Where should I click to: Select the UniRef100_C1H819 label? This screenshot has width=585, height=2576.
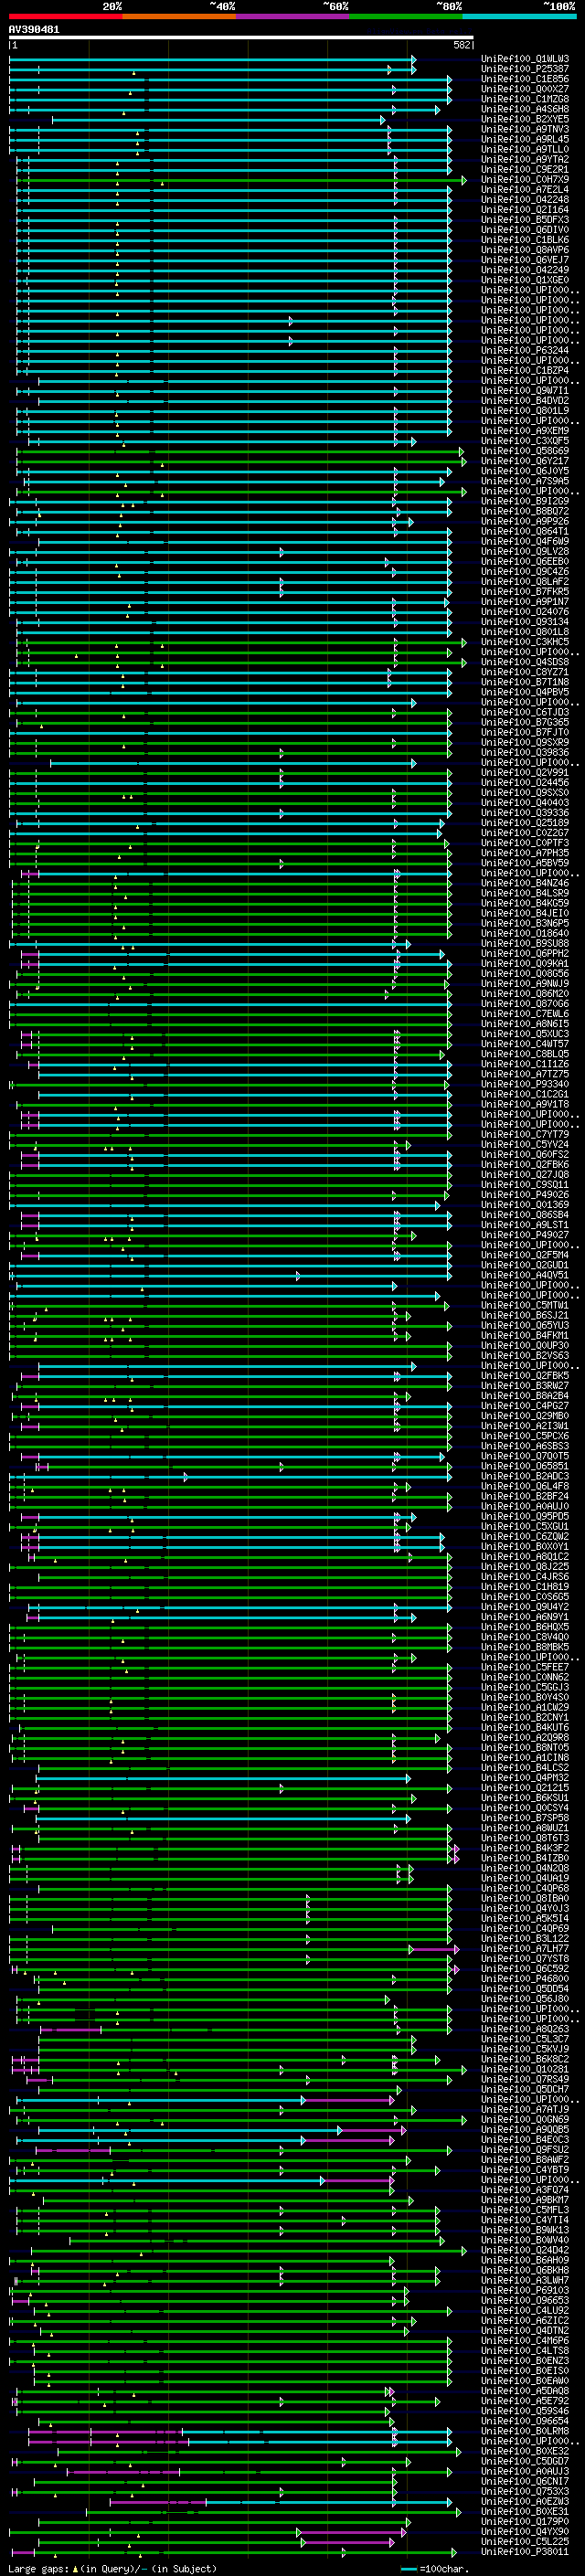(525, 1586)
